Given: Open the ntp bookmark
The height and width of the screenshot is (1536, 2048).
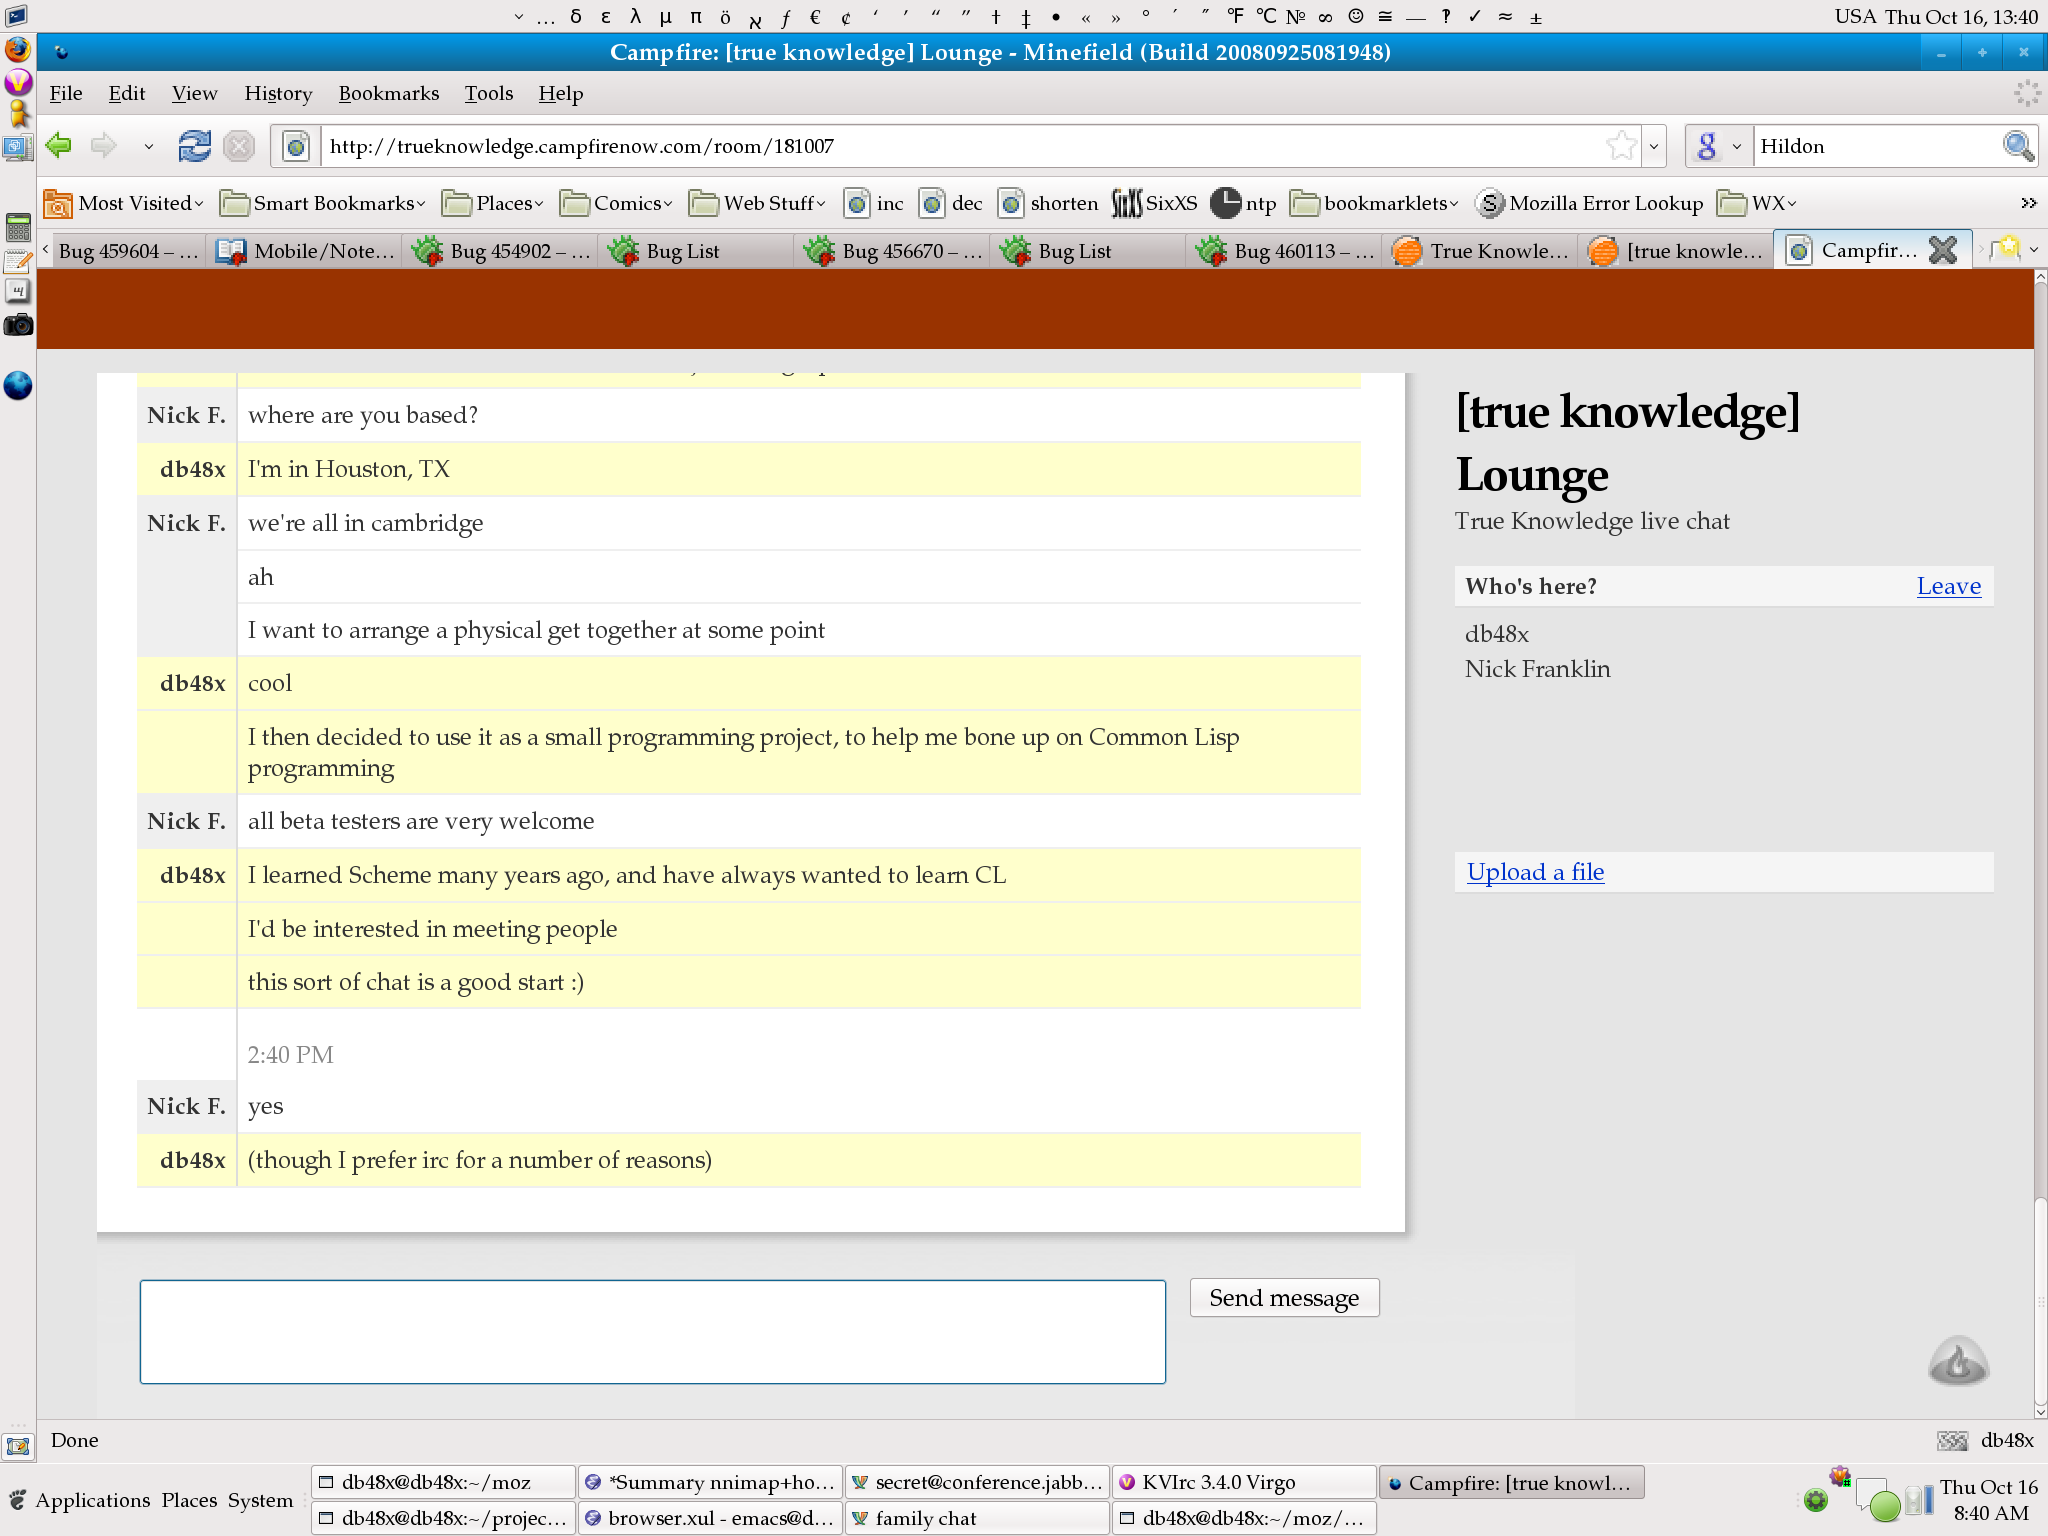Looking at the screenshot, I should 1244,203.
